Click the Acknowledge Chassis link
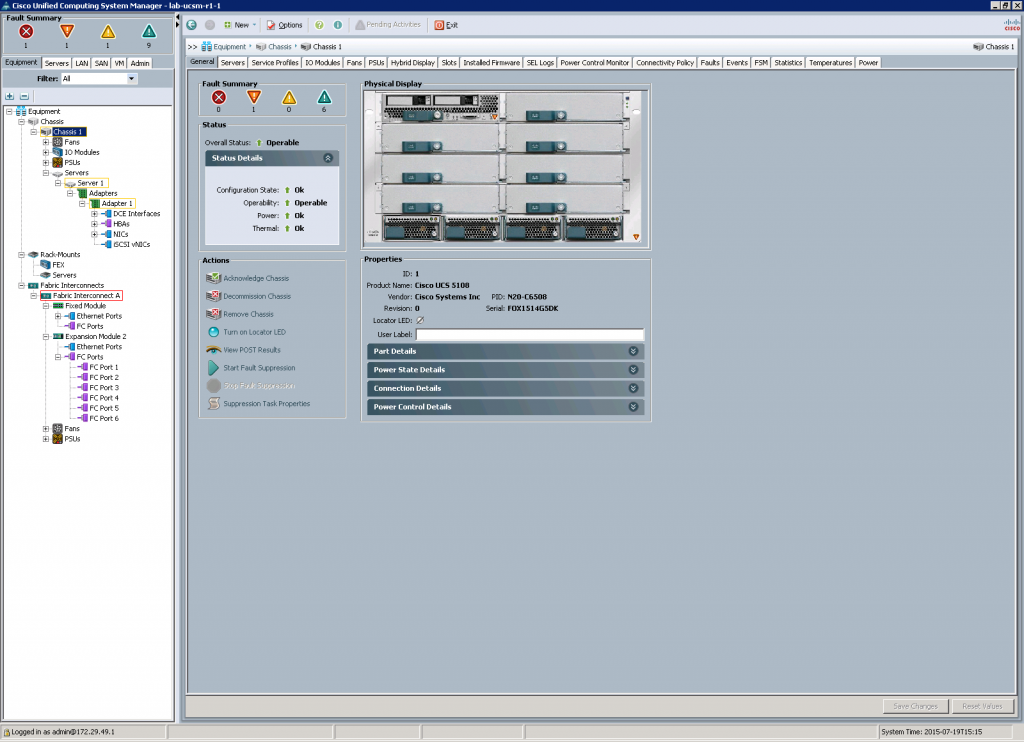Image resolution: width=1024 pixels, height=742 pixels. coord(256,278)
